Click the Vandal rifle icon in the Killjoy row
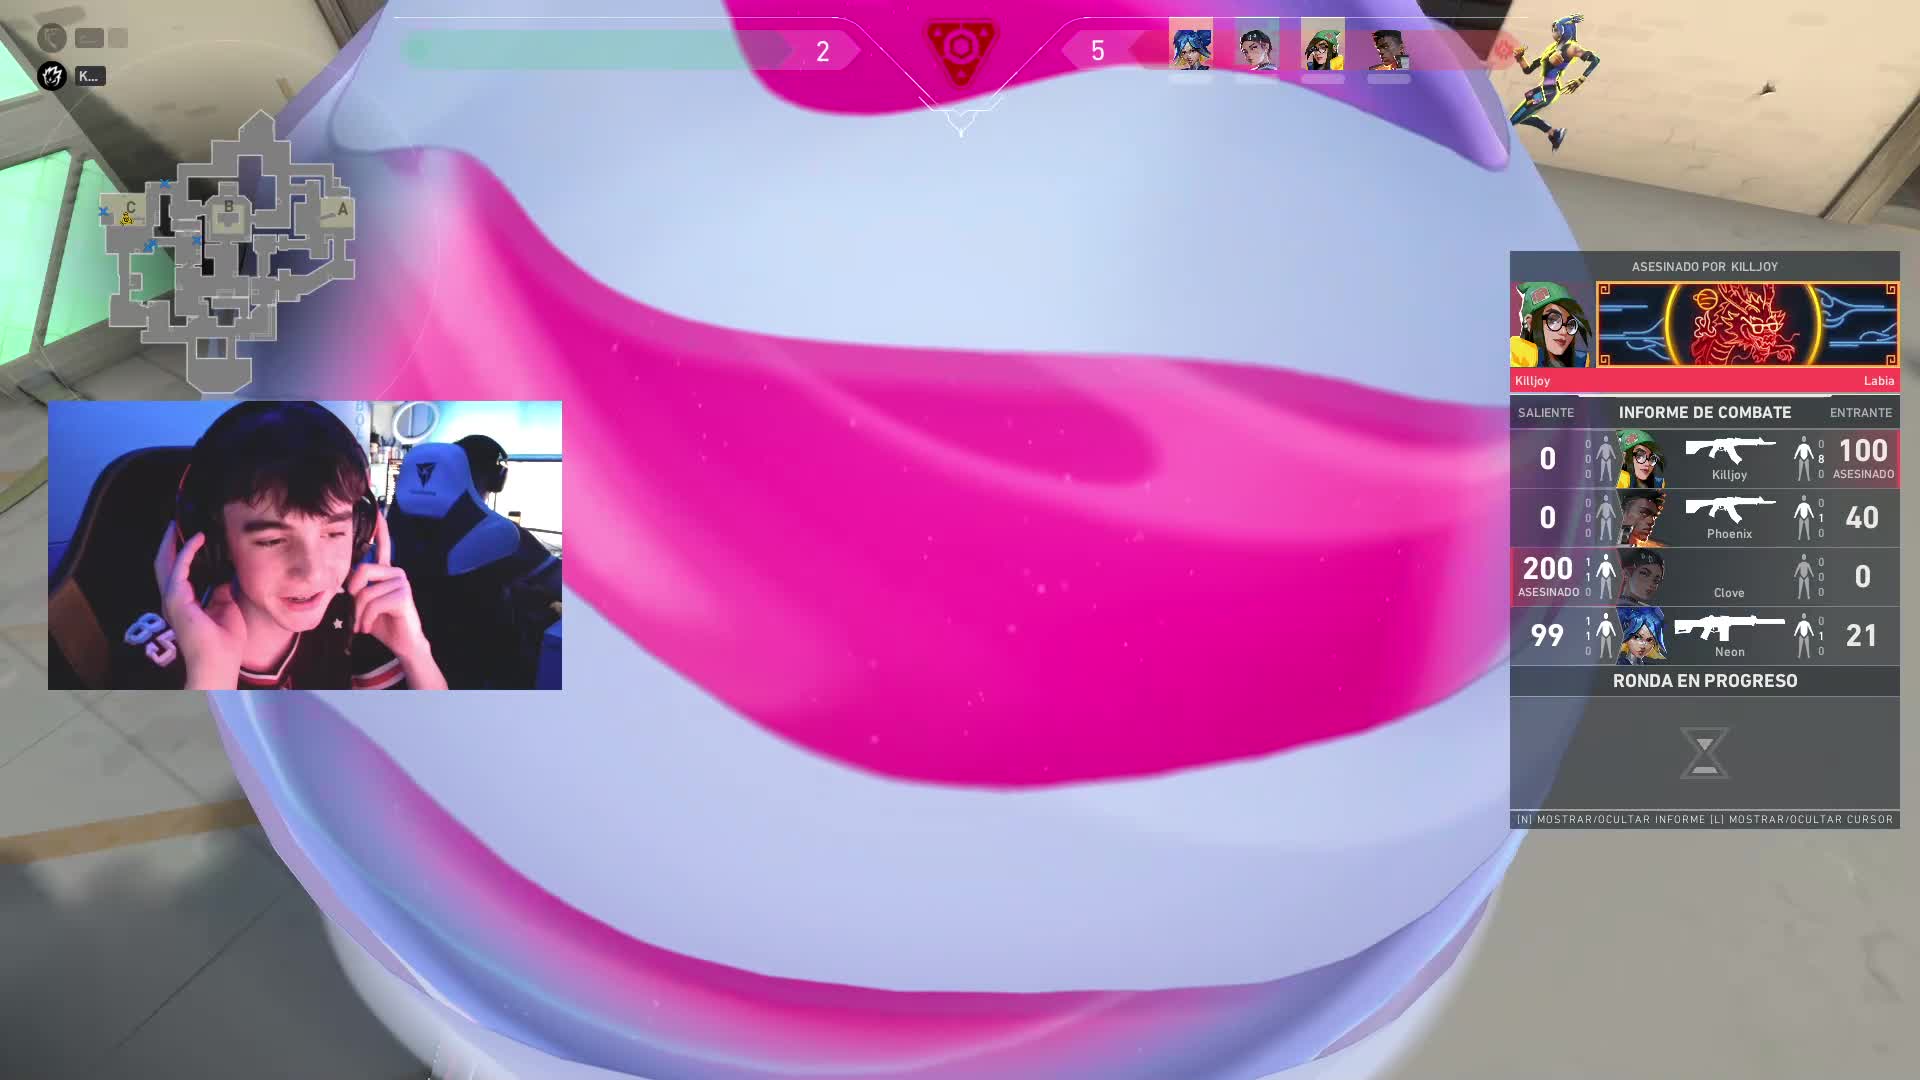Image resolution: width=1920 pixels, height=1080 pixels. (x=1730, y=449)
